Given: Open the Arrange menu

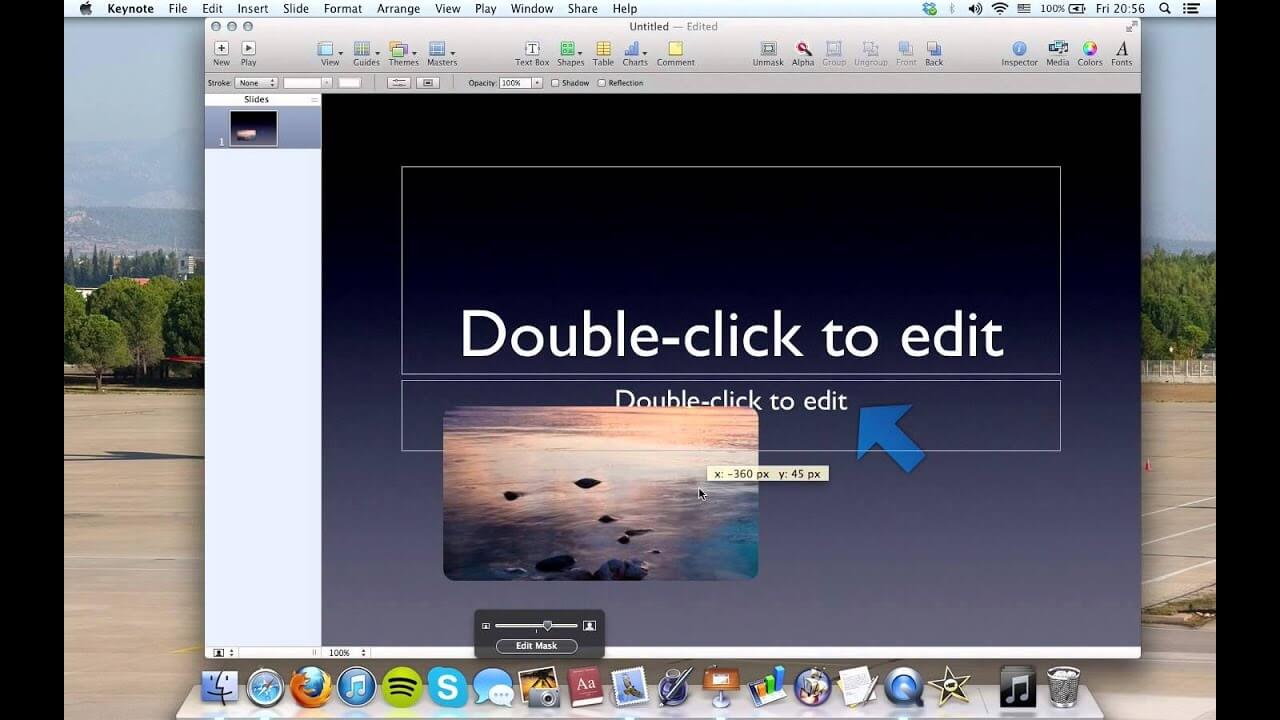Looking at the screenshot, I should (399, 9).
